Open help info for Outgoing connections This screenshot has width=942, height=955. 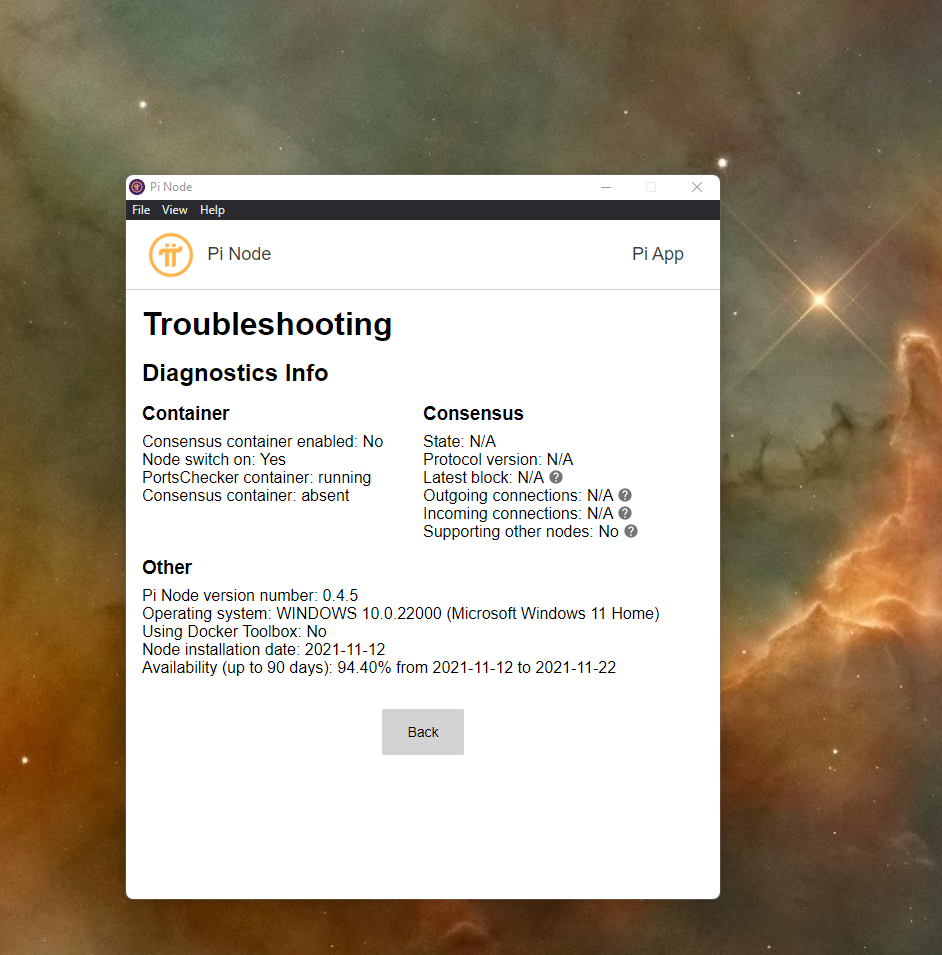(x=624, y=495)
